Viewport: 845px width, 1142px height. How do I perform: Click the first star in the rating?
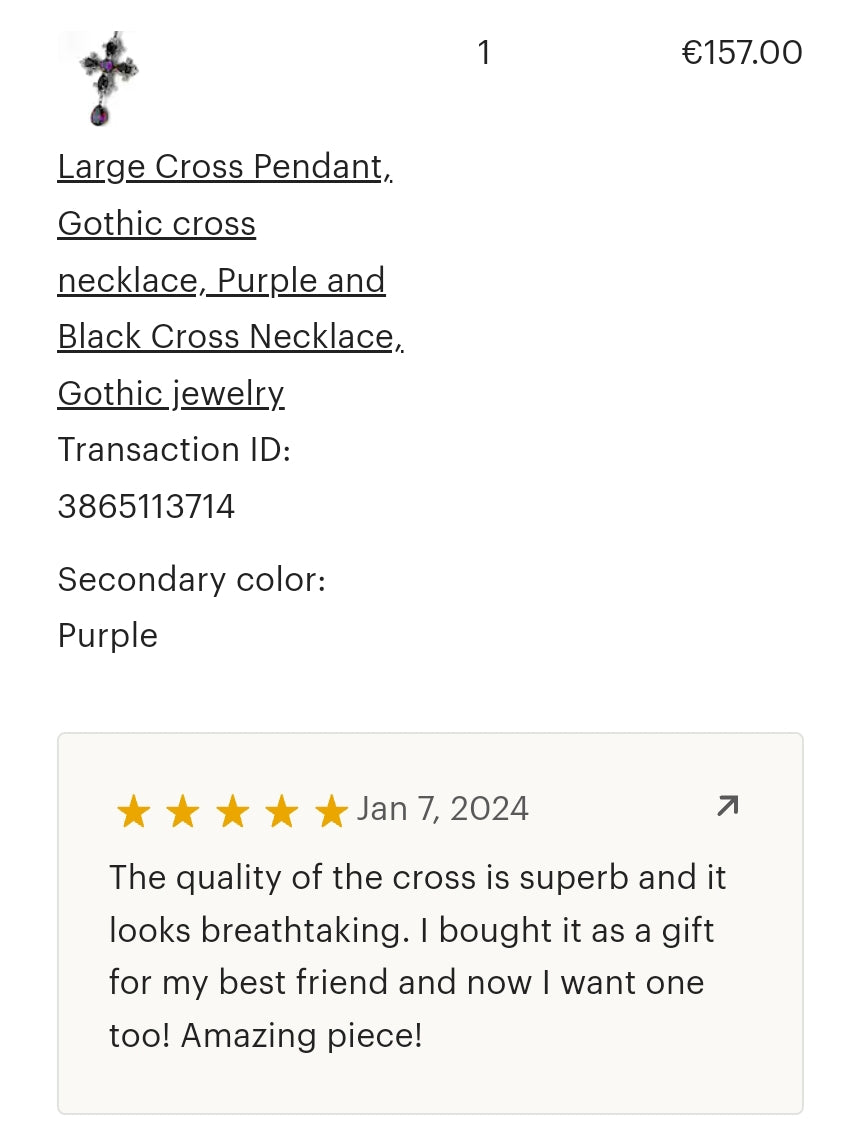tap(133, 811)
